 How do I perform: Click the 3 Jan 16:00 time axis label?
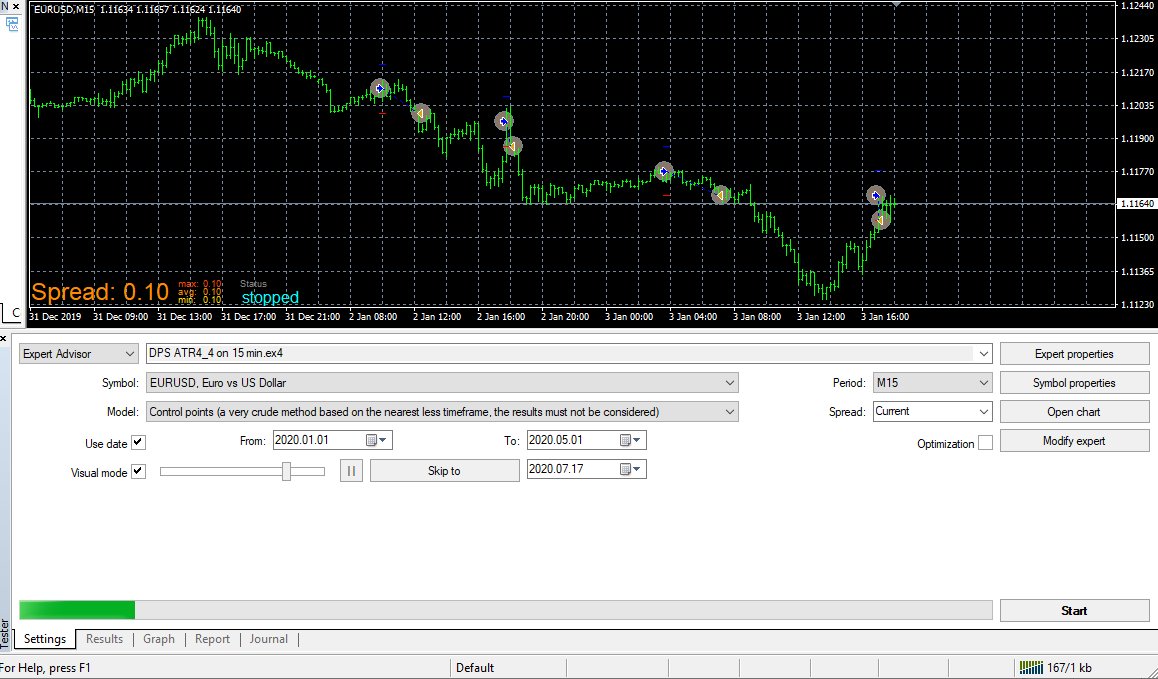[x=885, y=316]
